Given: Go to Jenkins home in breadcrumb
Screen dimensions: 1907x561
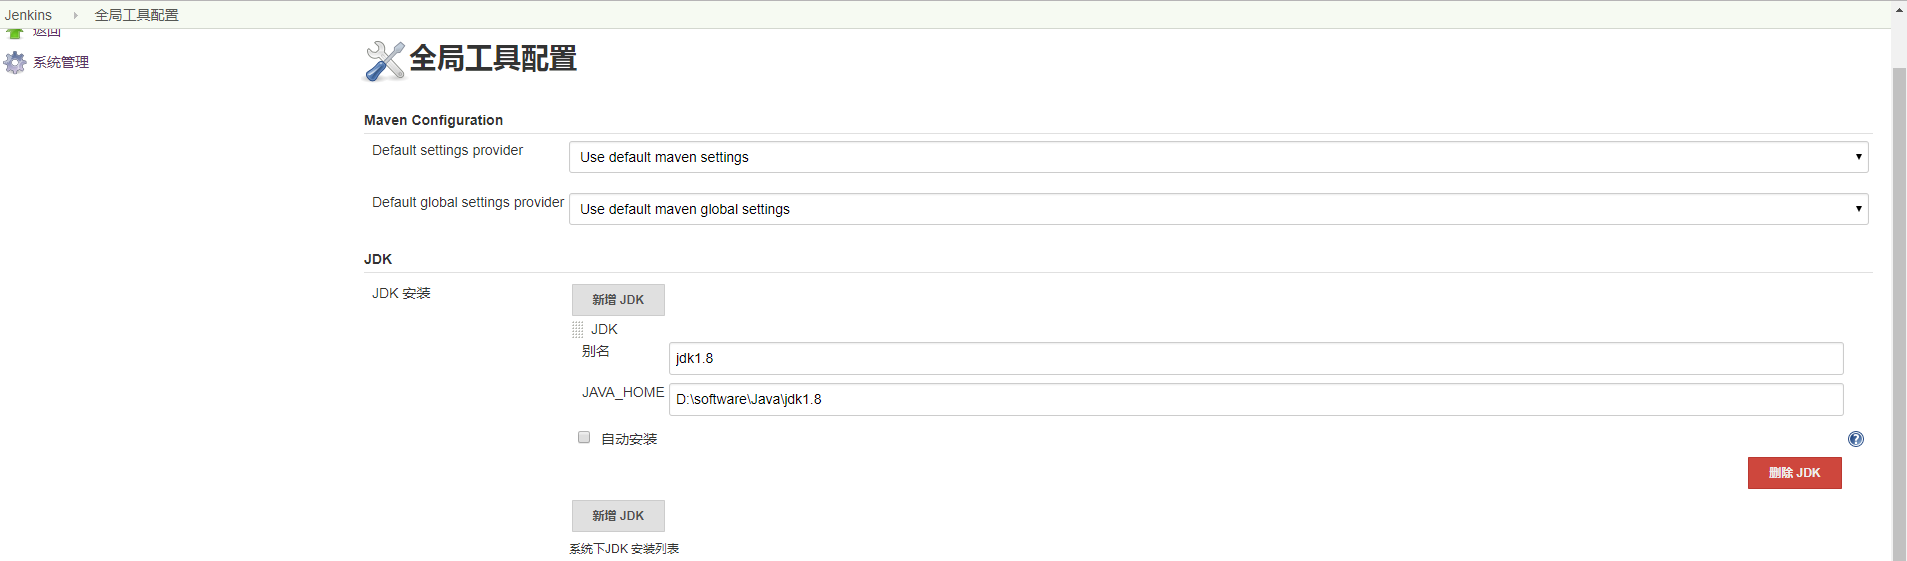Looking at the screenshot, I should [28, 15].
